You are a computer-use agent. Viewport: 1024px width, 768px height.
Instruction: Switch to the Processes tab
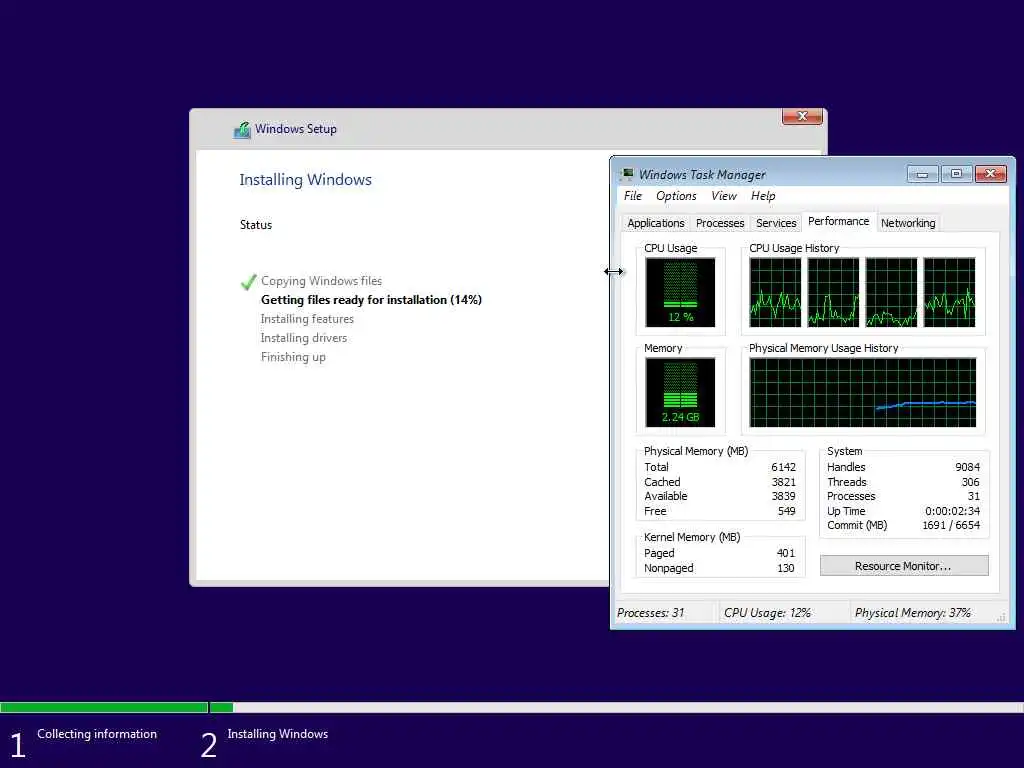pos(720,223)
